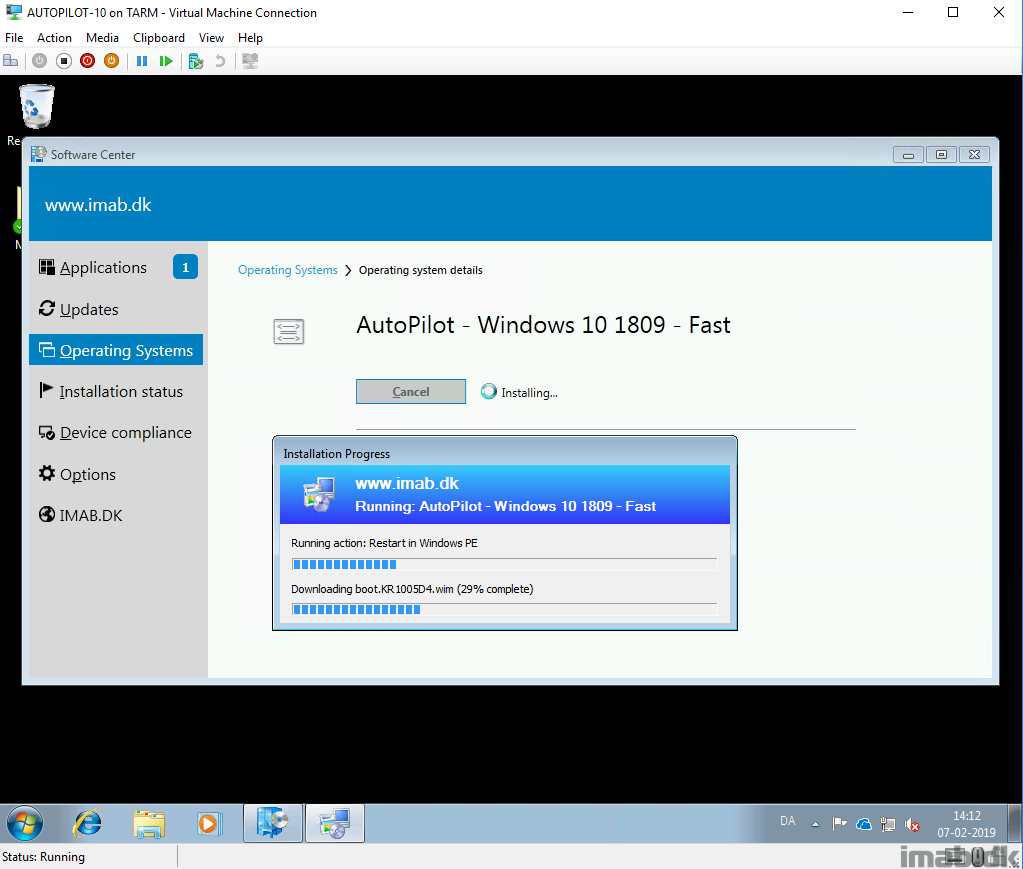Select Operating Systems in the sidebar
The width and height of the screenshot is (1023, 869).
[x=116, y=350]
